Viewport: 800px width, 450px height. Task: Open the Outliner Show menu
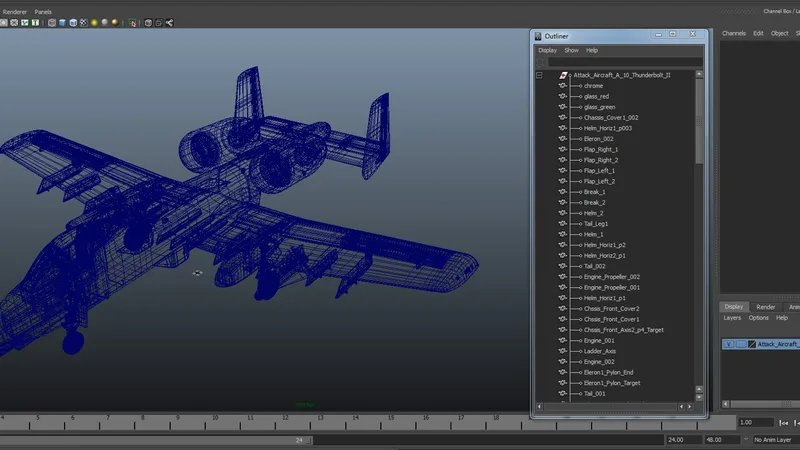coord(571,50)
